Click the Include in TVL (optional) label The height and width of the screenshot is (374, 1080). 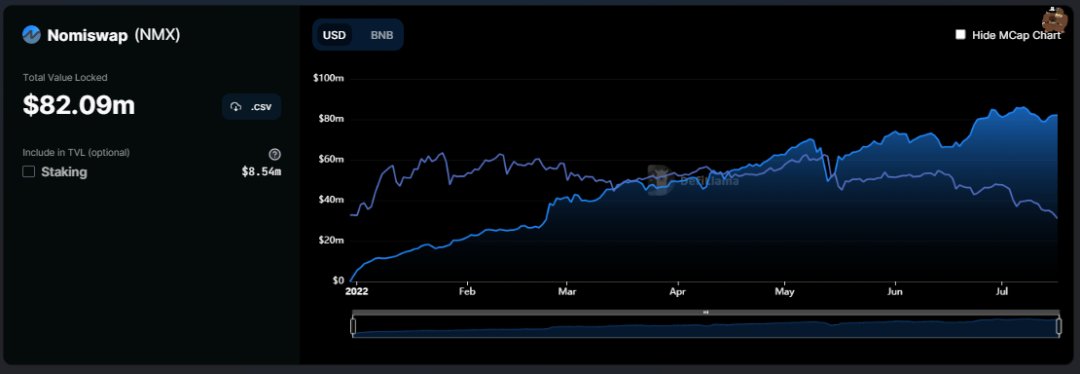pyautogui.click(x=76, y=152)
